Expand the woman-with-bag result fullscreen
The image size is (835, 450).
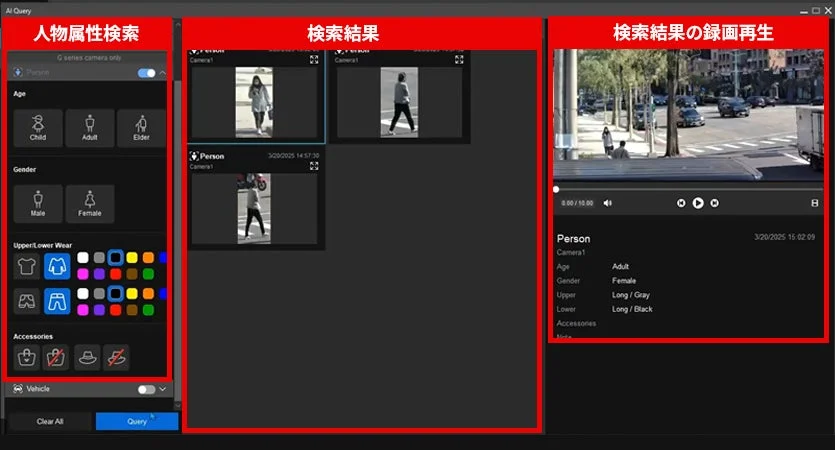pyautogui.click(x=314, y=60)
